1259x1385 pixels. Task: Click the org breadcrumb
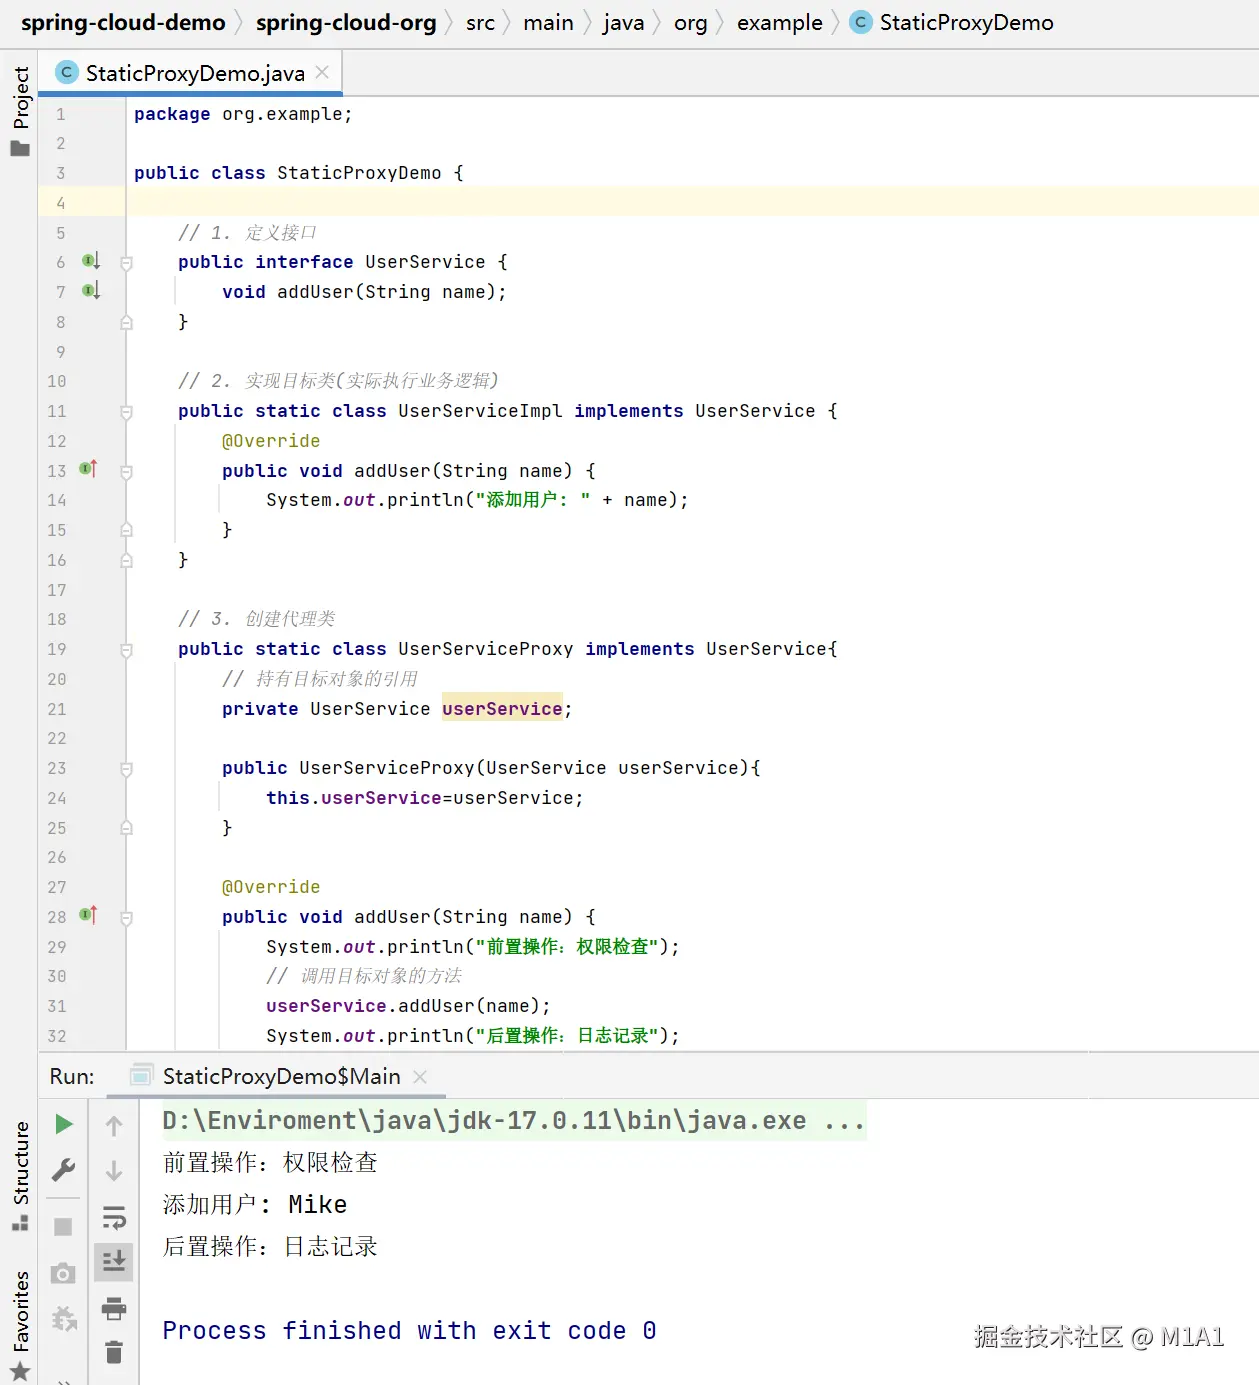690,22
